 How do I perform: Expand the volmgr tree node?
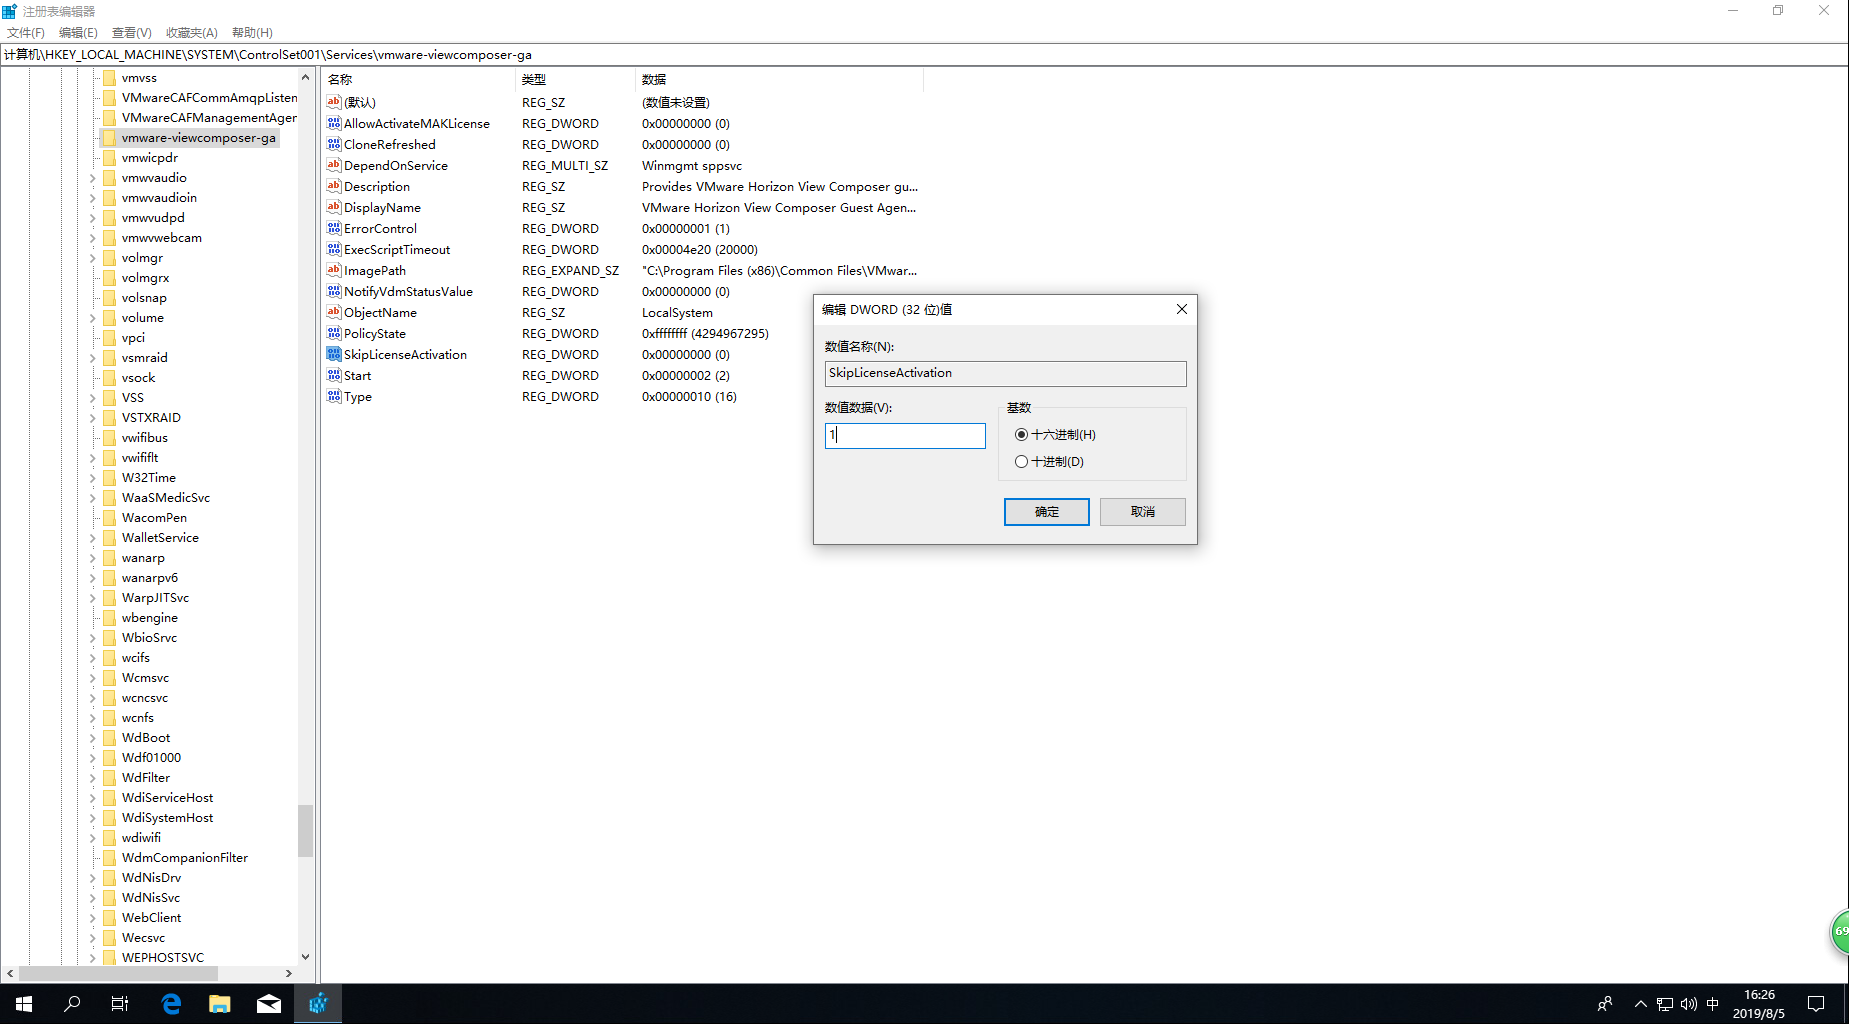coord(93,258)
